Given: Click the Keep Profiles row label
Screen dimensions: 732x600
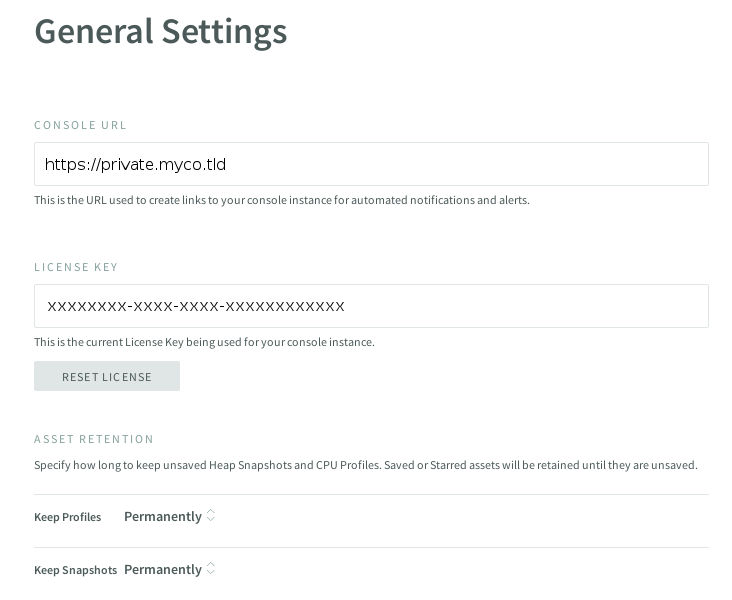Looking at the screenshot, I should pyautogui.click(x=68, y=517).
